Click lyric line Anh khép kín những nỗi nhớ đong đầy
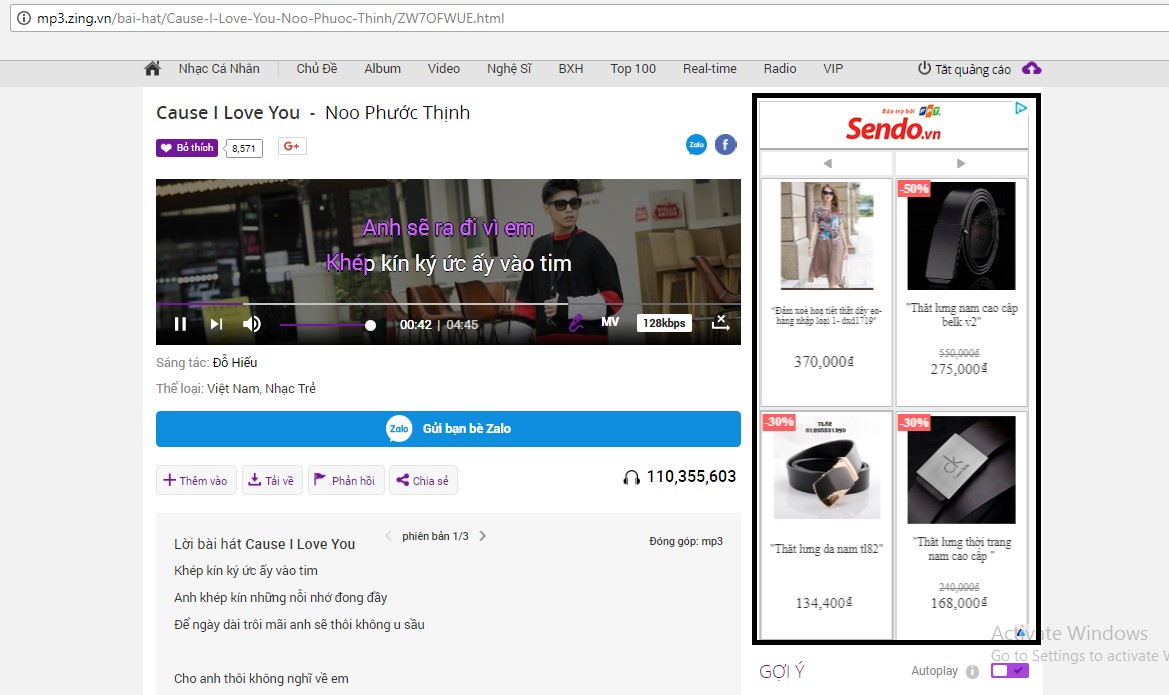 [x=280, y=597]
